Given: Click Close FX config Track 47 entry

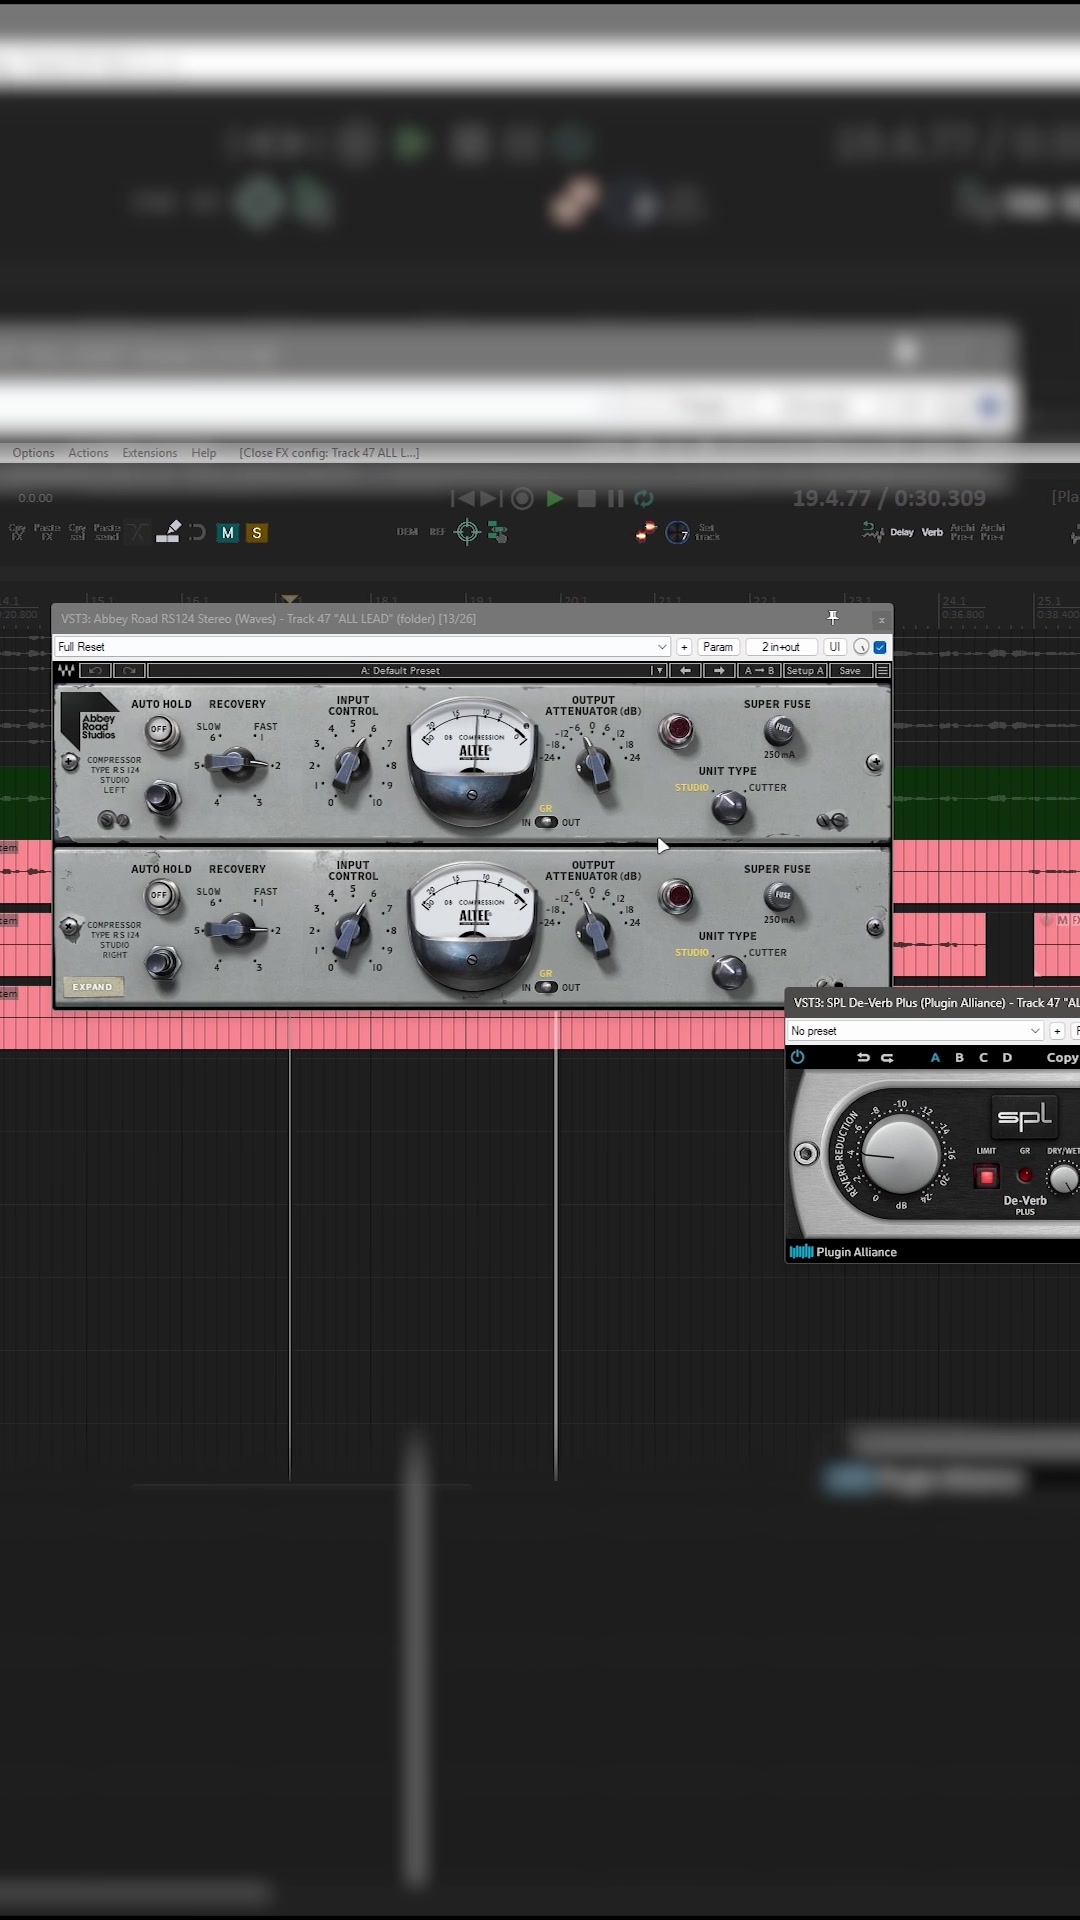Looking at the screenshot, I should 329,453.
